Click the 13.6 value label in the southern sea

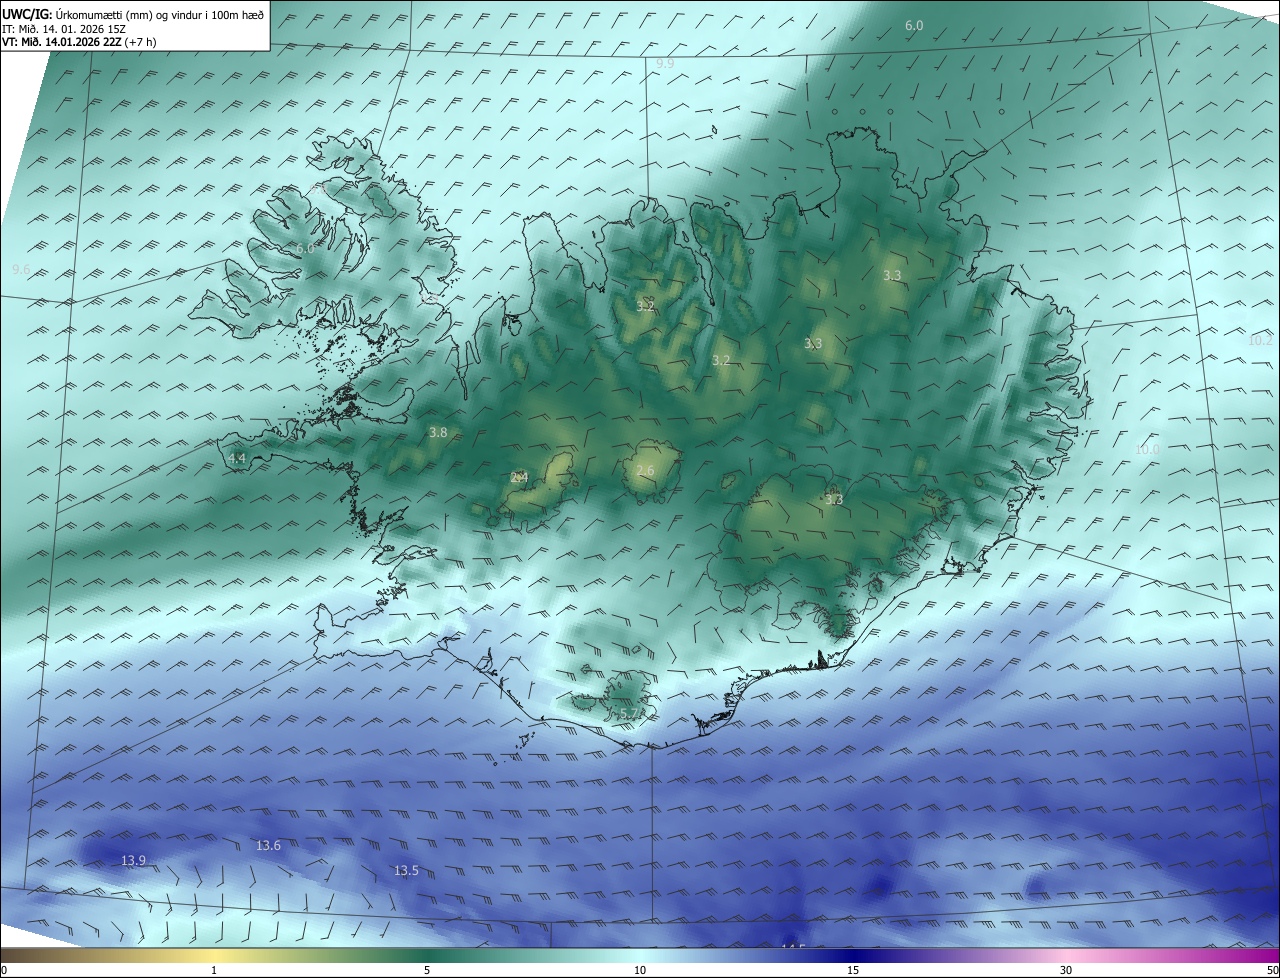pyautogui.click(x=268, y=845)
